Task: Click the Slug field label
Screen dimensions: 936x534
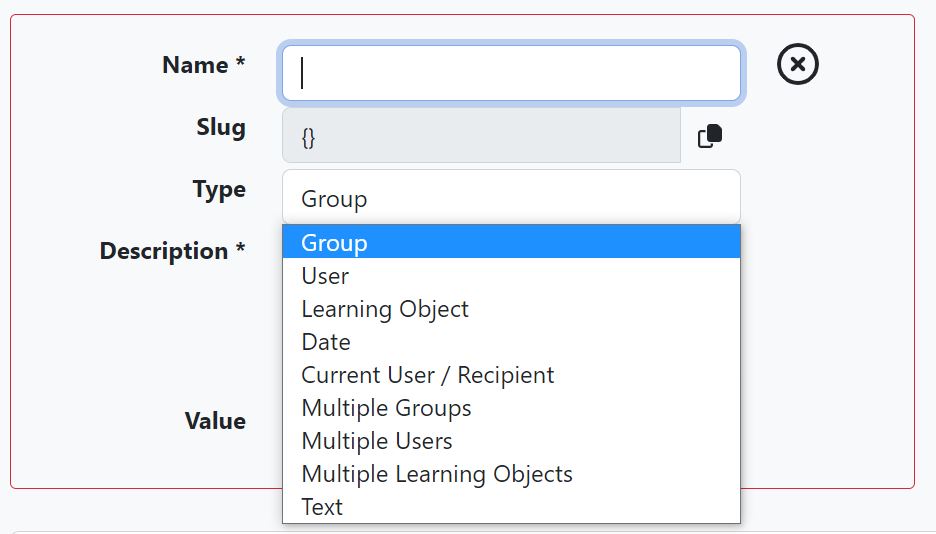Action: point(221,127)
